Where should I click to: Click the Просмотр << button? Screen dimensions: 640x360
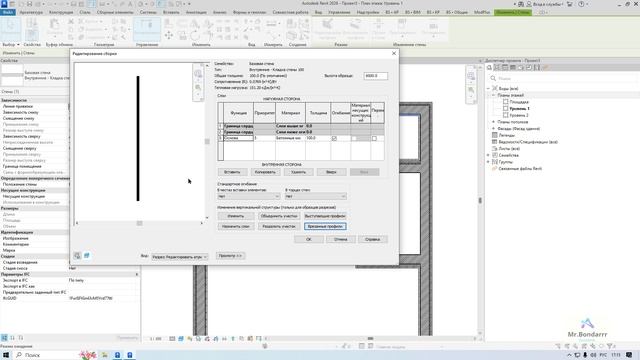tap(230, 256)
